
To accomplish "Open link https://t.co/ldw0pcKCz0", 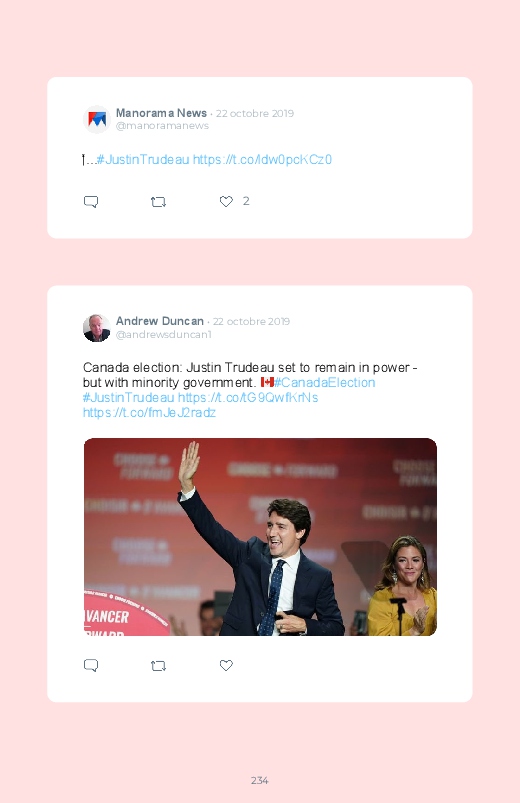I will point(262,159).
